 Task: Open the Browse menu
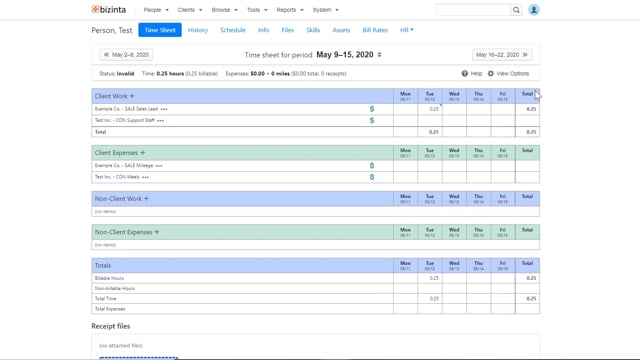224,10
